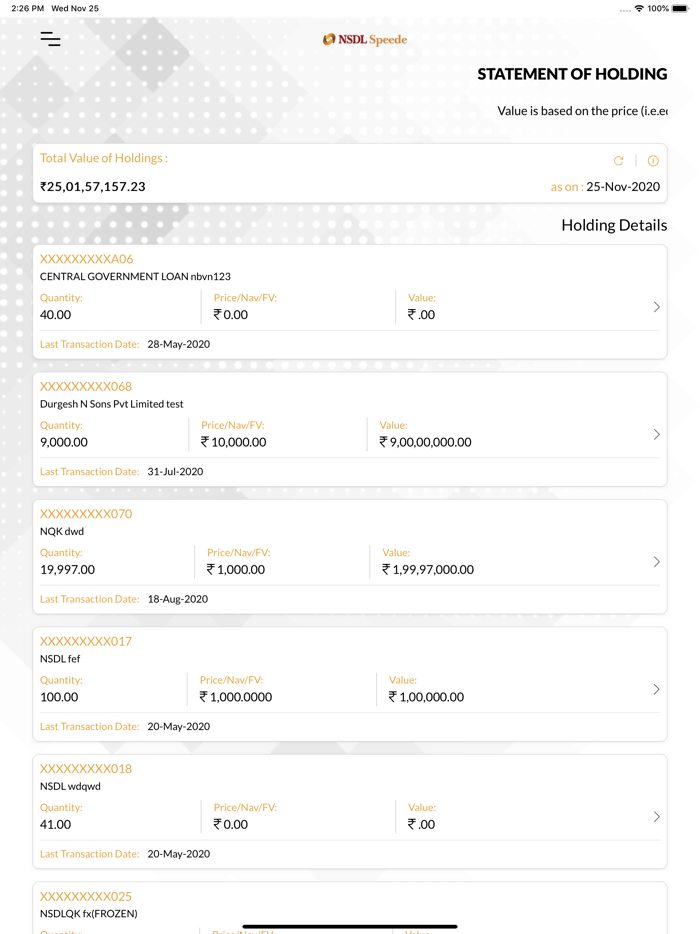This screenshot has height=934, width=700.
Task: Expand the Durgesh N Sons Pvt Limited holding
Action: click(x=657, y=434)
